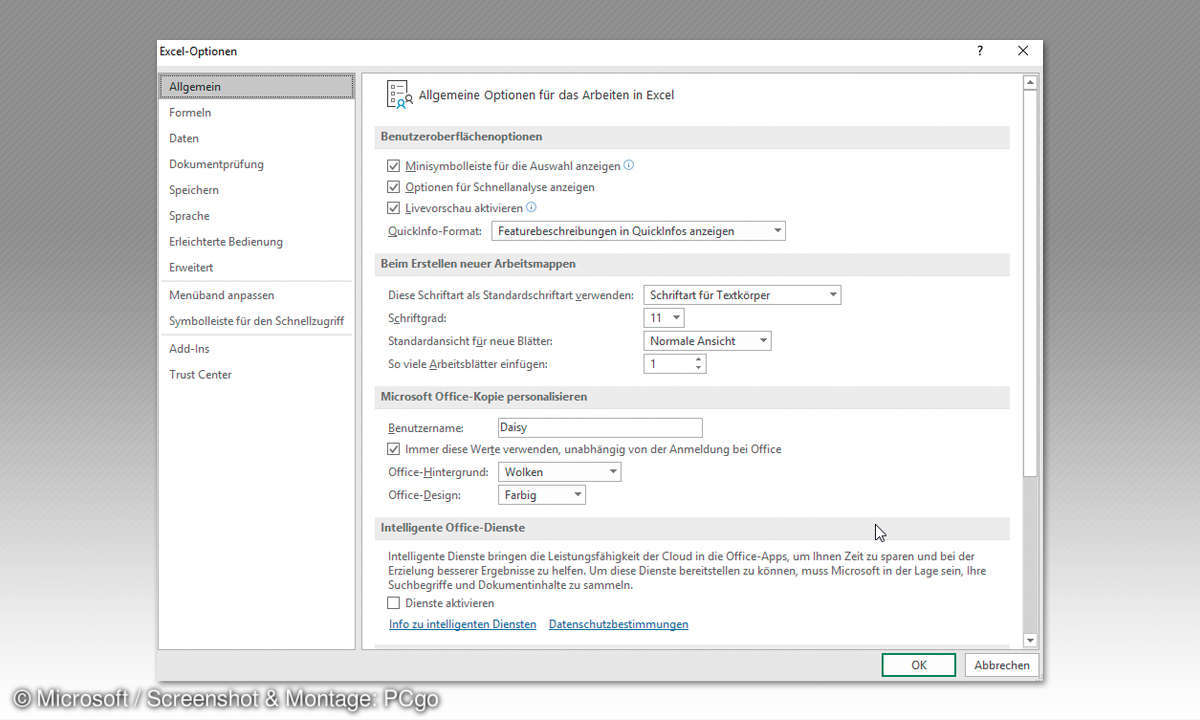Click the info icon beside Livevorschau aktivieren
The height and width of the screenshot is (720, 1200).
coord(531,208)
